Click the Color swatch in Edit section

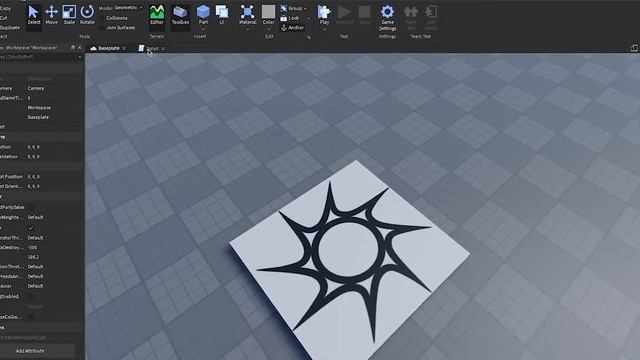(268, 12)
